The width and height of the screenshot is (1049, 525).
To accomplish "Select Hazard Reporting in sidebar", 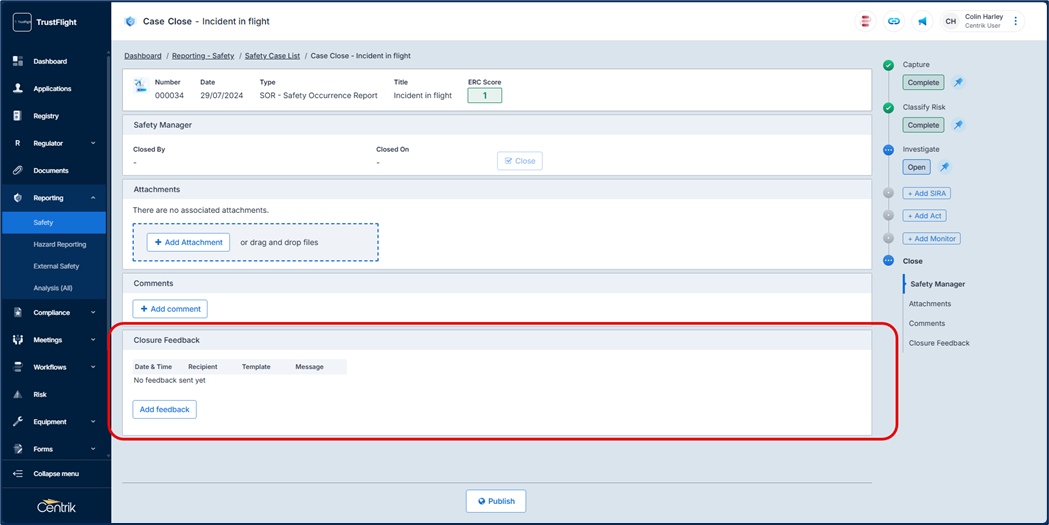I will (x=59, y=244).
